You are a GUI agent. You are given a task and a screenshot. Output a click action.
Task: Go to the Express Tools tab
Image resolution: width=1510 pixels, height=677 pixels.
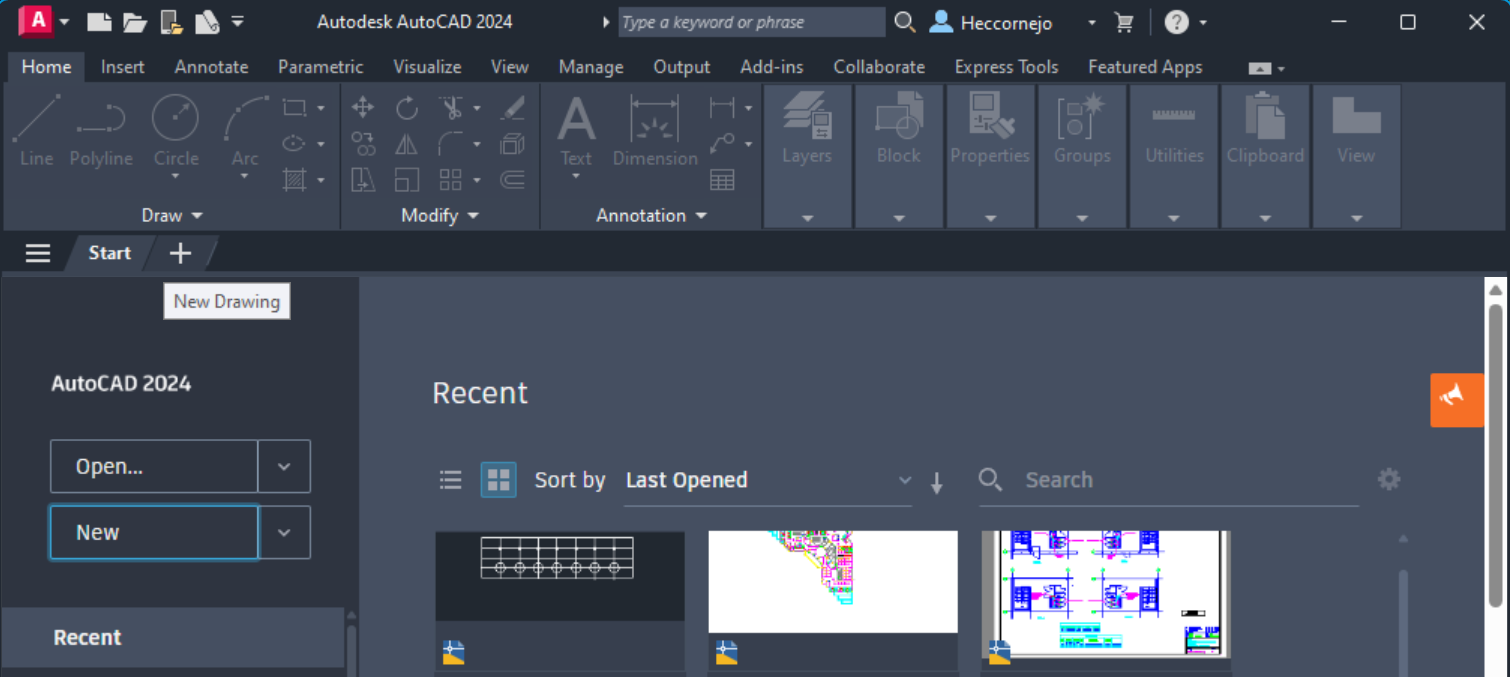pyautogui.click(x=1006, y=67)
